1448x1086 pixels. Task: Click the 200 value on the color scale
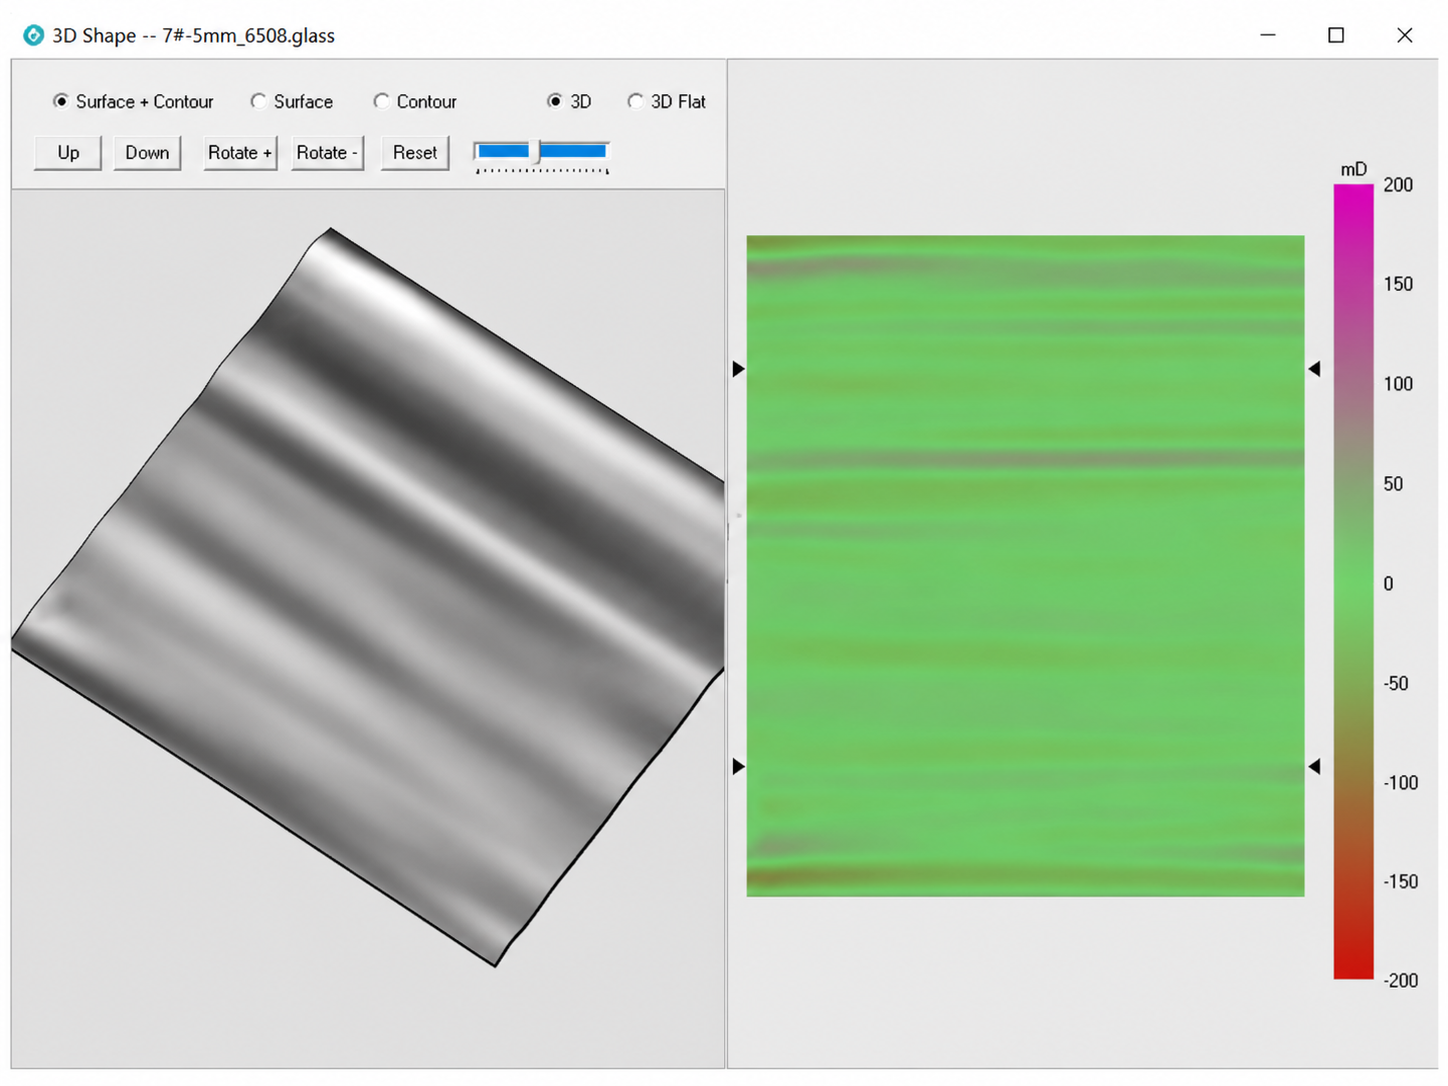click(x=1398, y=185)
